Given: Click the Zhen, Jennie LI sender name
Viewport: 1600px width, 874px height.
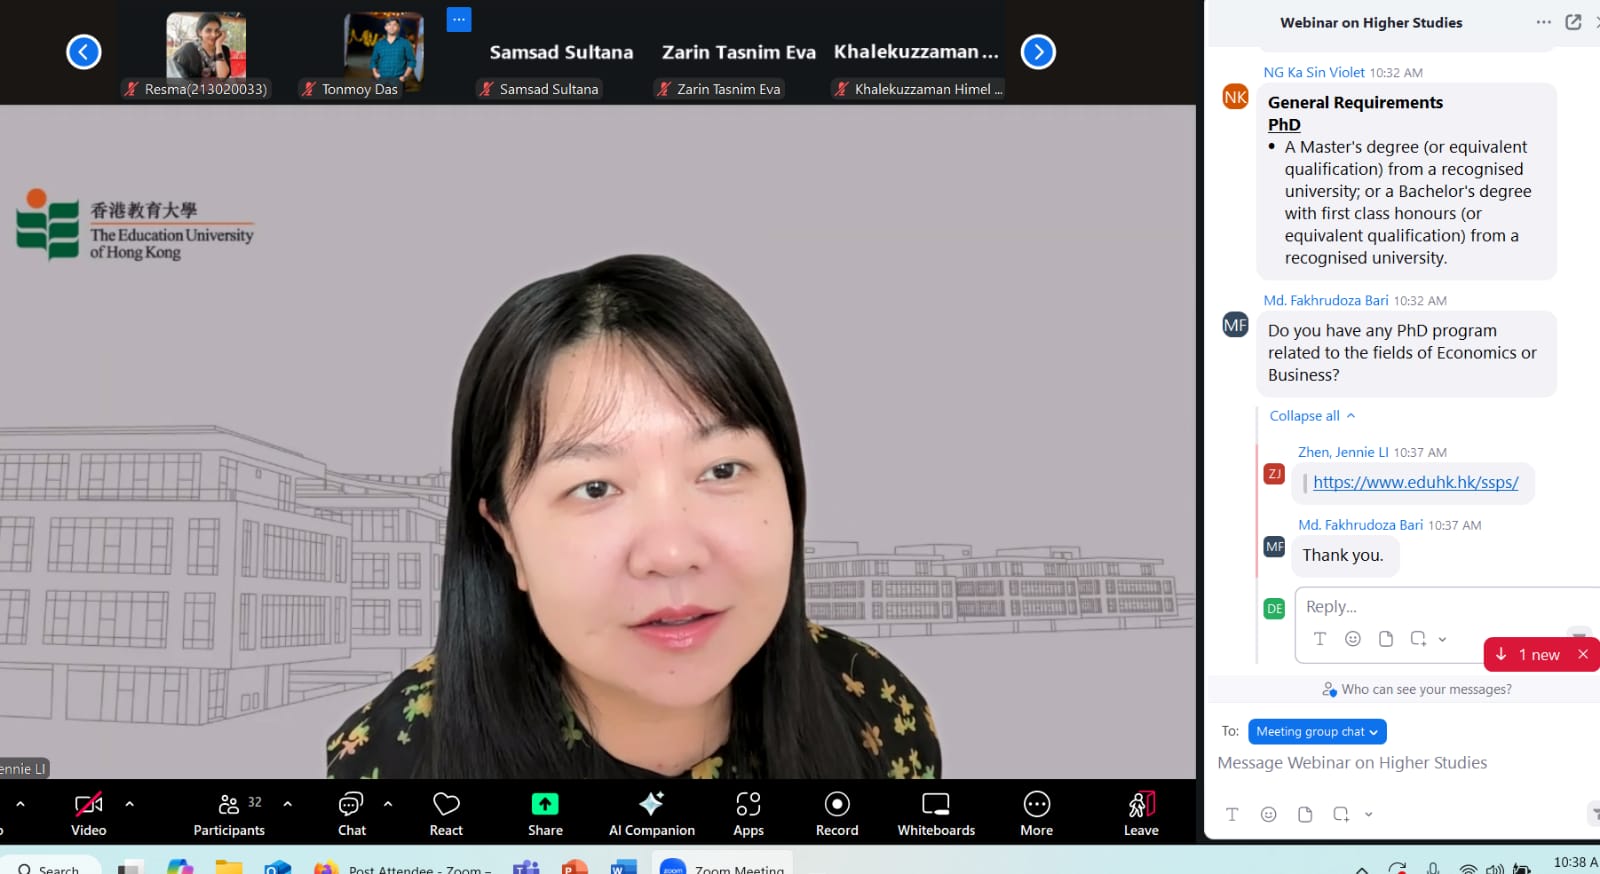Looking at the screenshot, I should tap(1343, 452).
